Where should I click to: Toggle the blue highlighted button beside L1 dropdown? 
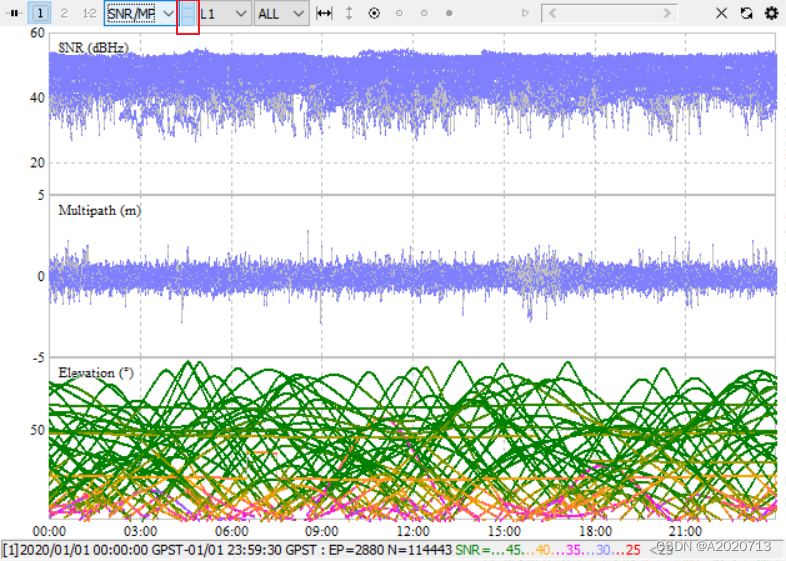point(188,14)
